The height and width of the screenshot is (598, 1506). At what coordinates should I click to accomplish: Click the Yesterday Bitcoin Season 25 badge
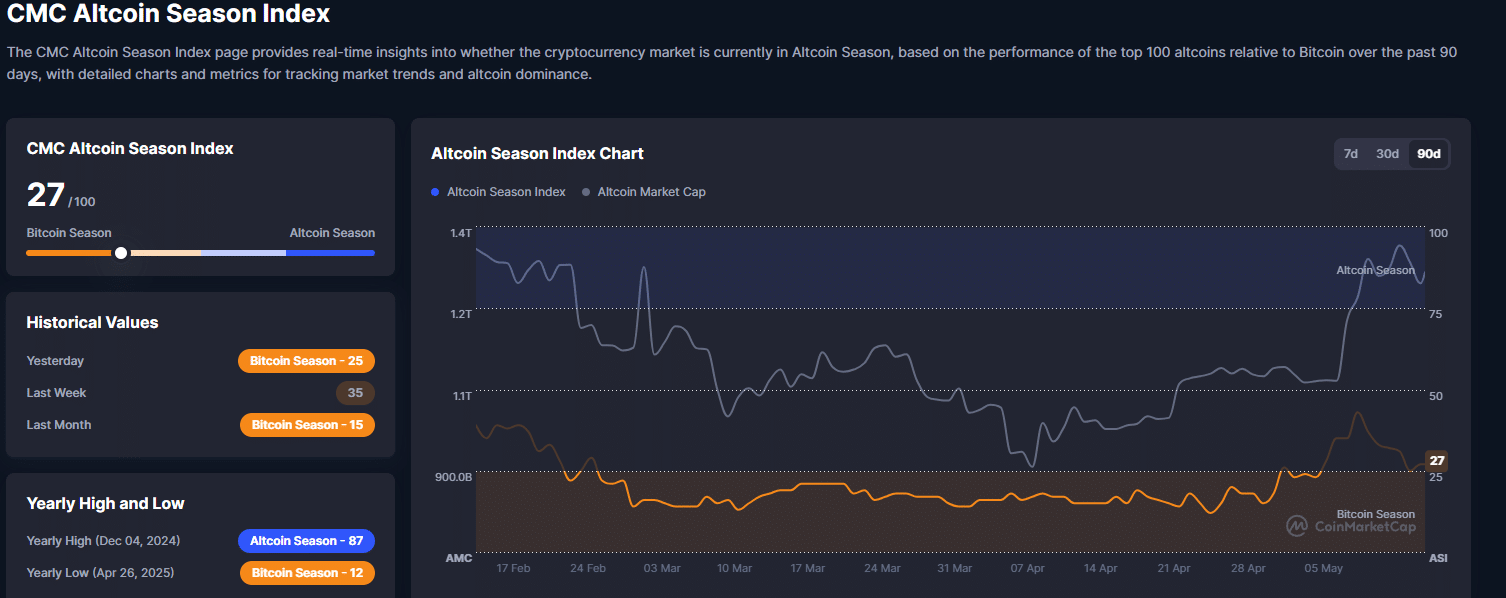(306, 361)
